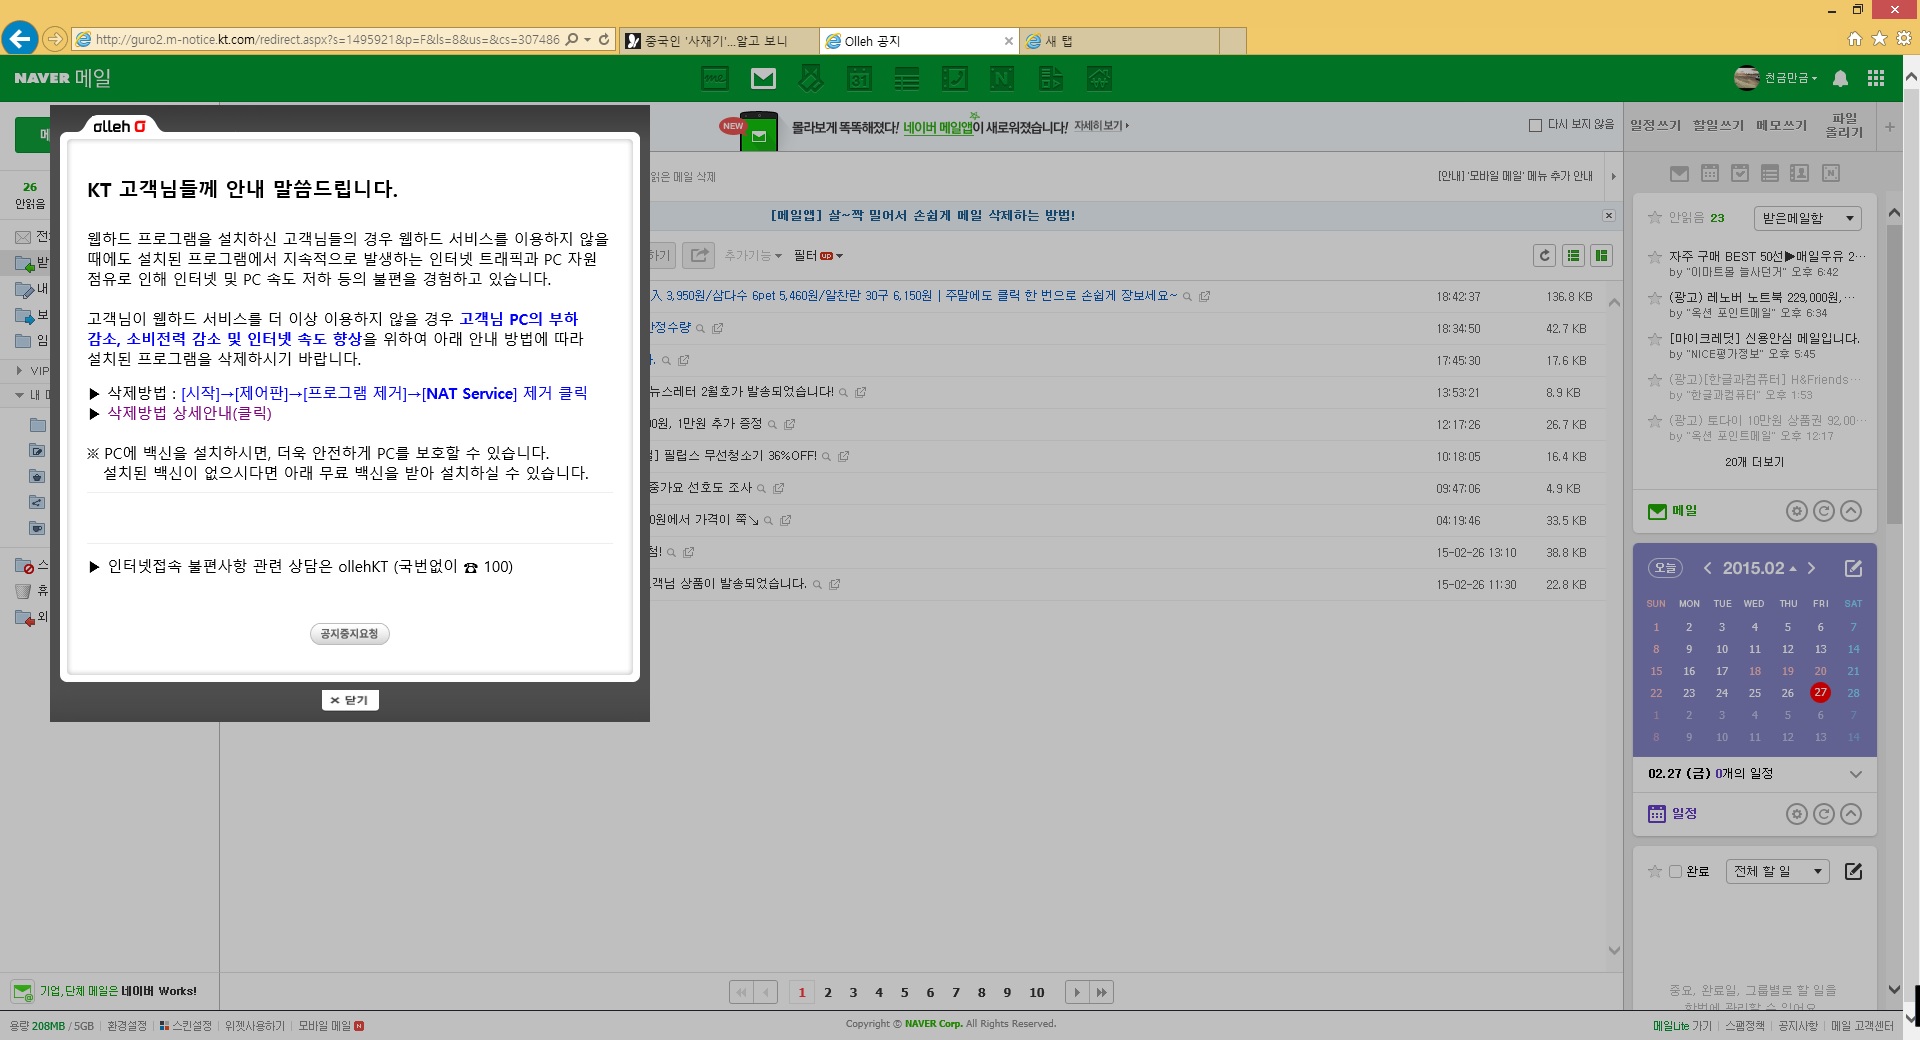1920x1040 pixels.
Task: Click the '공지중지요청' button in popup
Action: [349, 634]
